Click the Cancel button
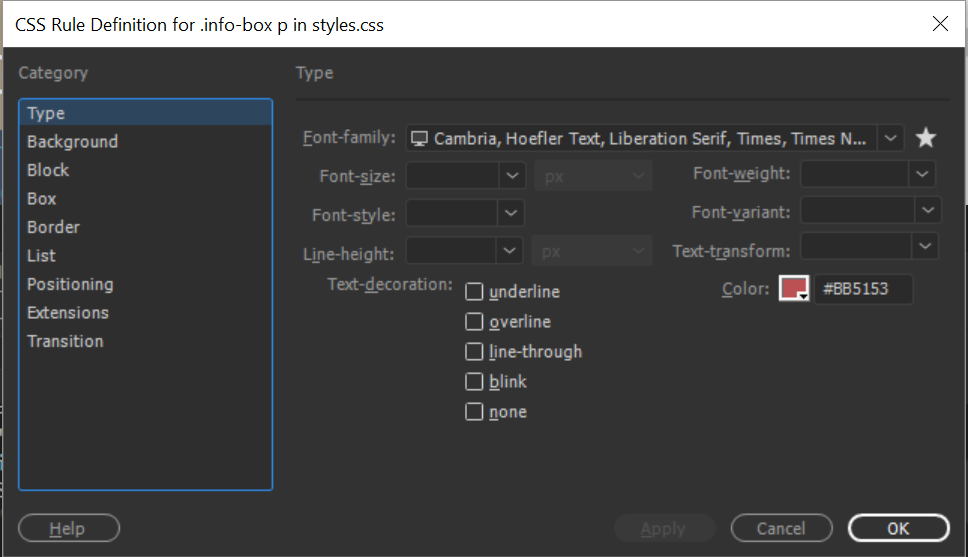The height and width of the screenshot is (557, 968). (781, 528)
